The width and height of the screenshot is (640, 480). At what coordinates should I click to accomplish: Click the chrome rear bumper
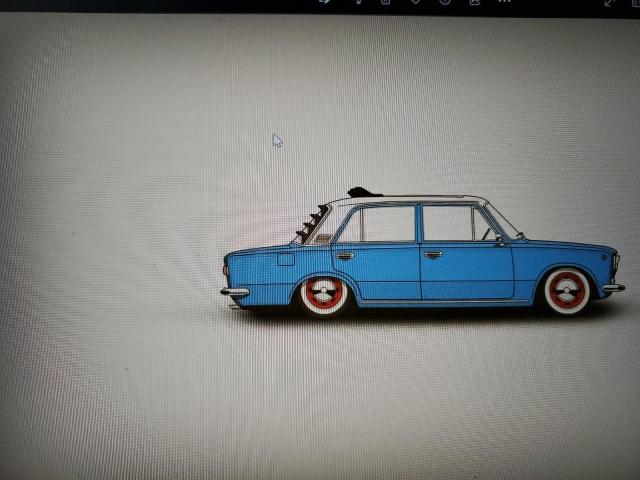(235, 292)
